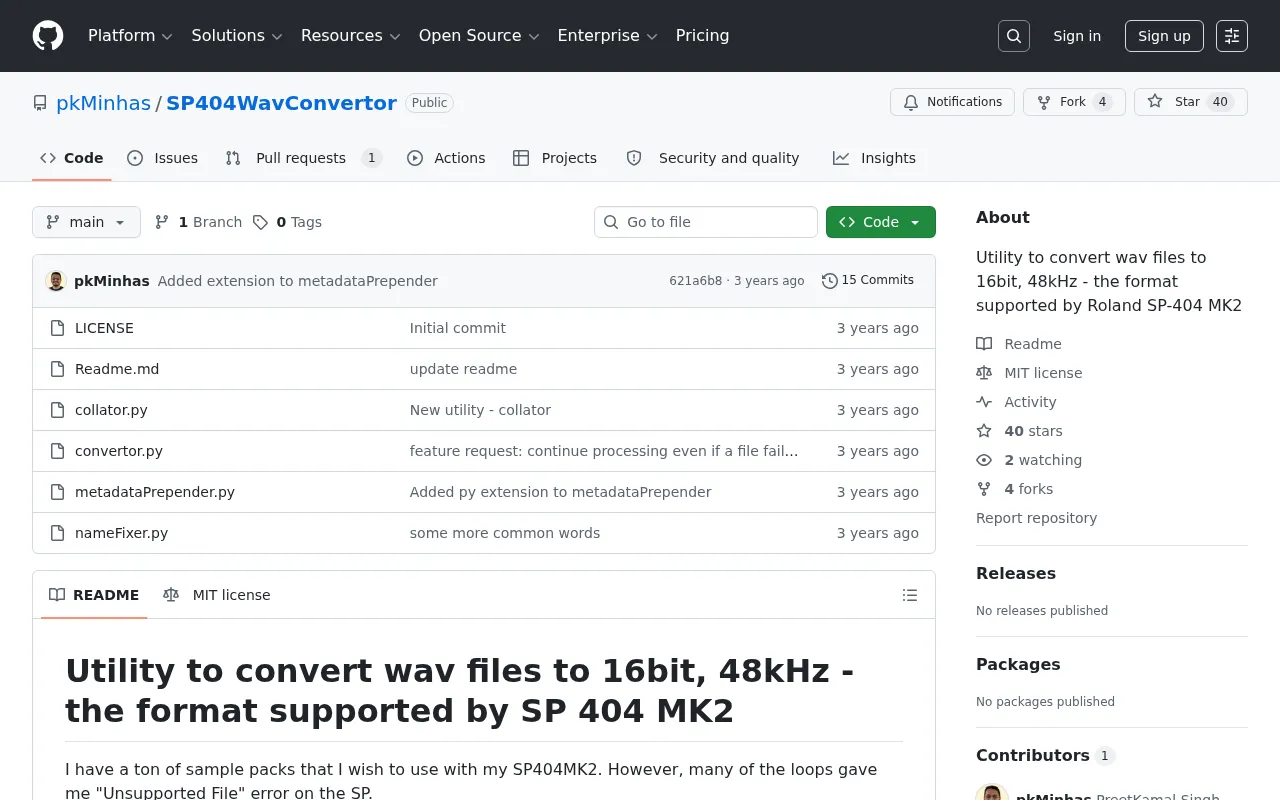Click the Go to file search field
This screenshot has width=1280, height=800.
706,222
